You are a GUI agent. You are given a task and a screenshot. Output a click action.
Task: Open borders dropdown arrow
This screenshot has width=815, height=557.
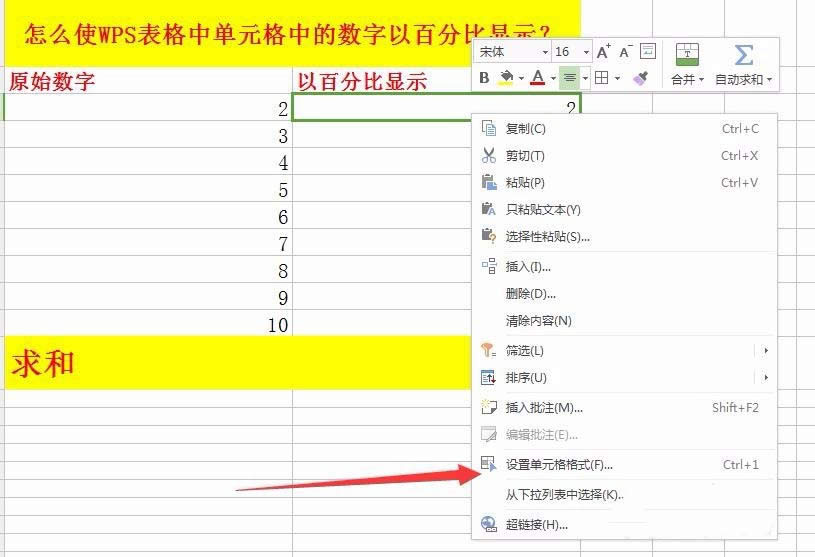[617, 78]
